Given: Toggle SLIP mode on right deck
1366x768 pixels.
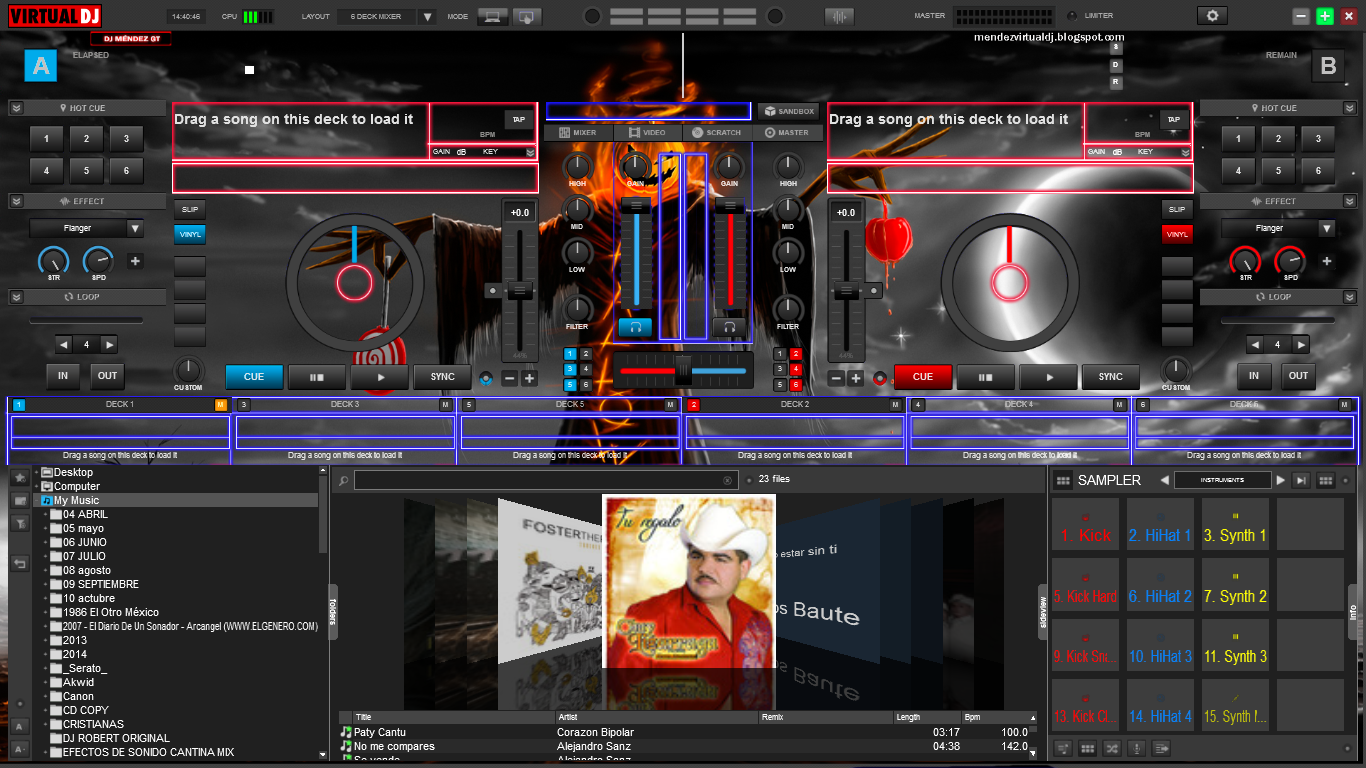Looking at the screenshot, I should coord(1177,209).
